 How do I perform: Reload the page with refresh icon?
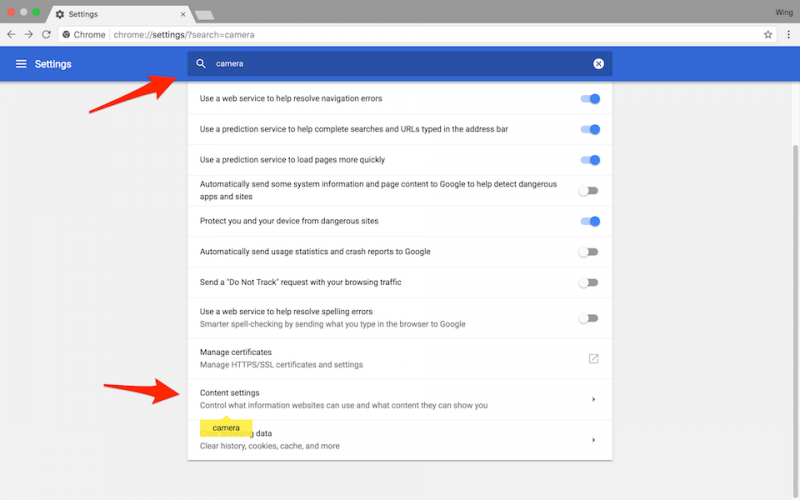point(47,34)
